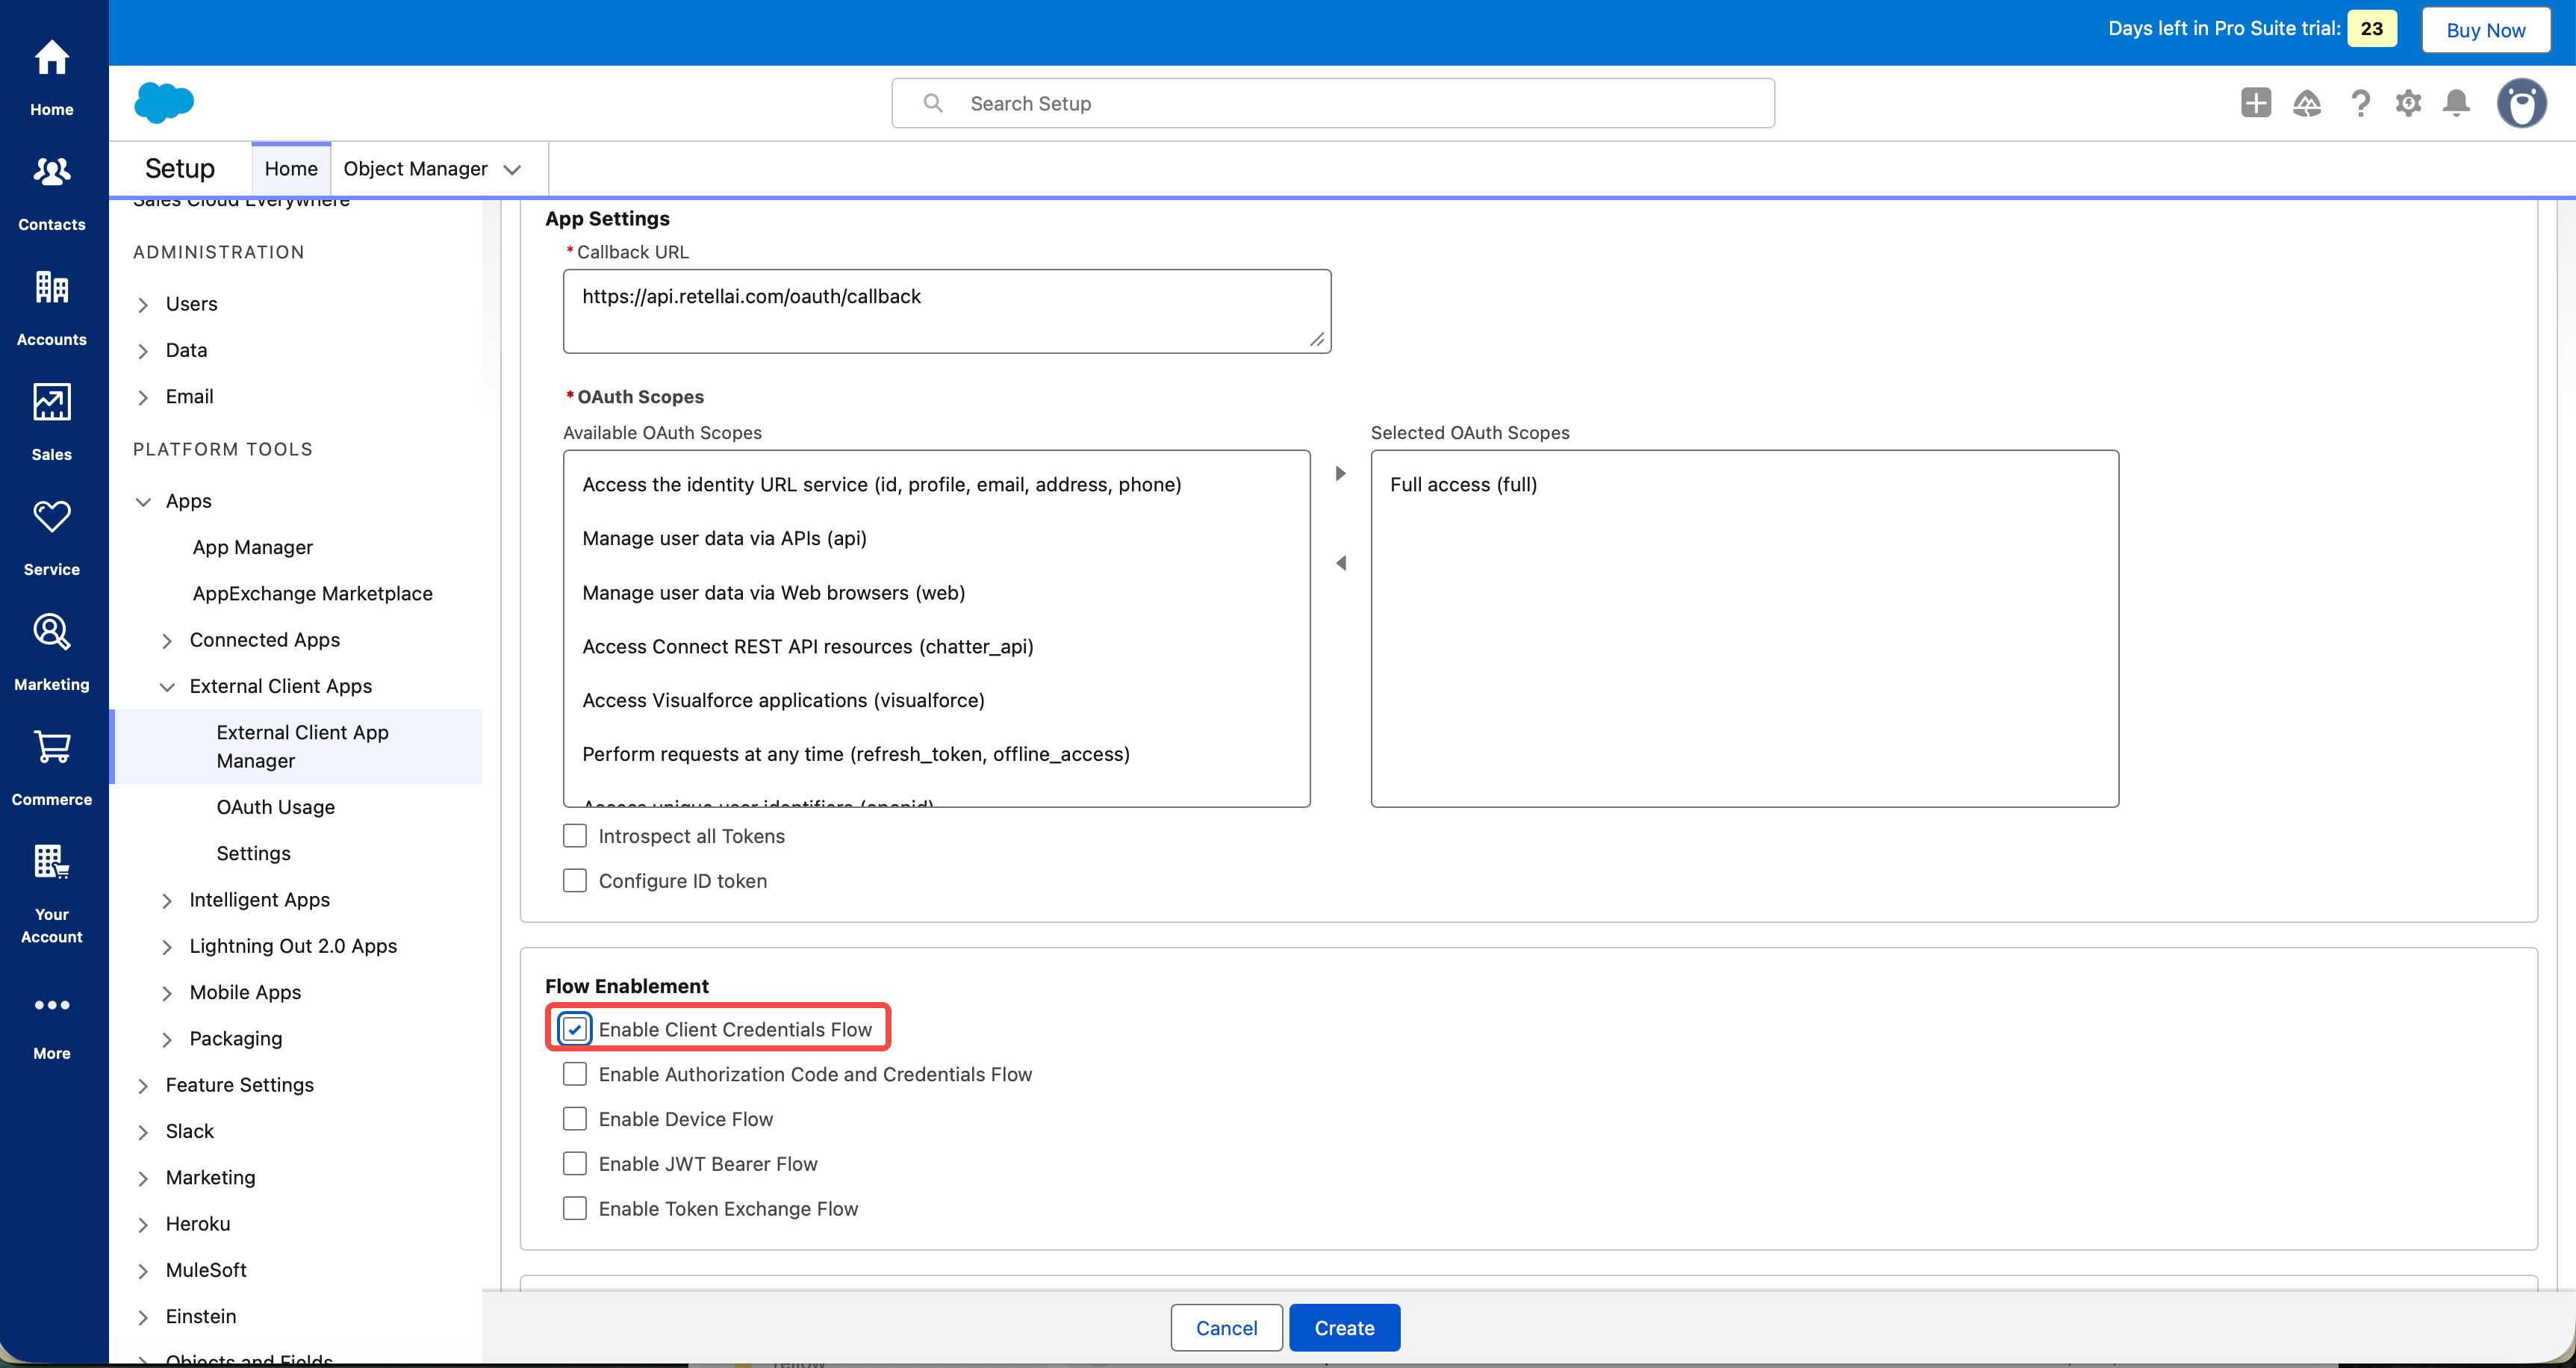Move scope to Selected with right arrow

(1341, 473)
